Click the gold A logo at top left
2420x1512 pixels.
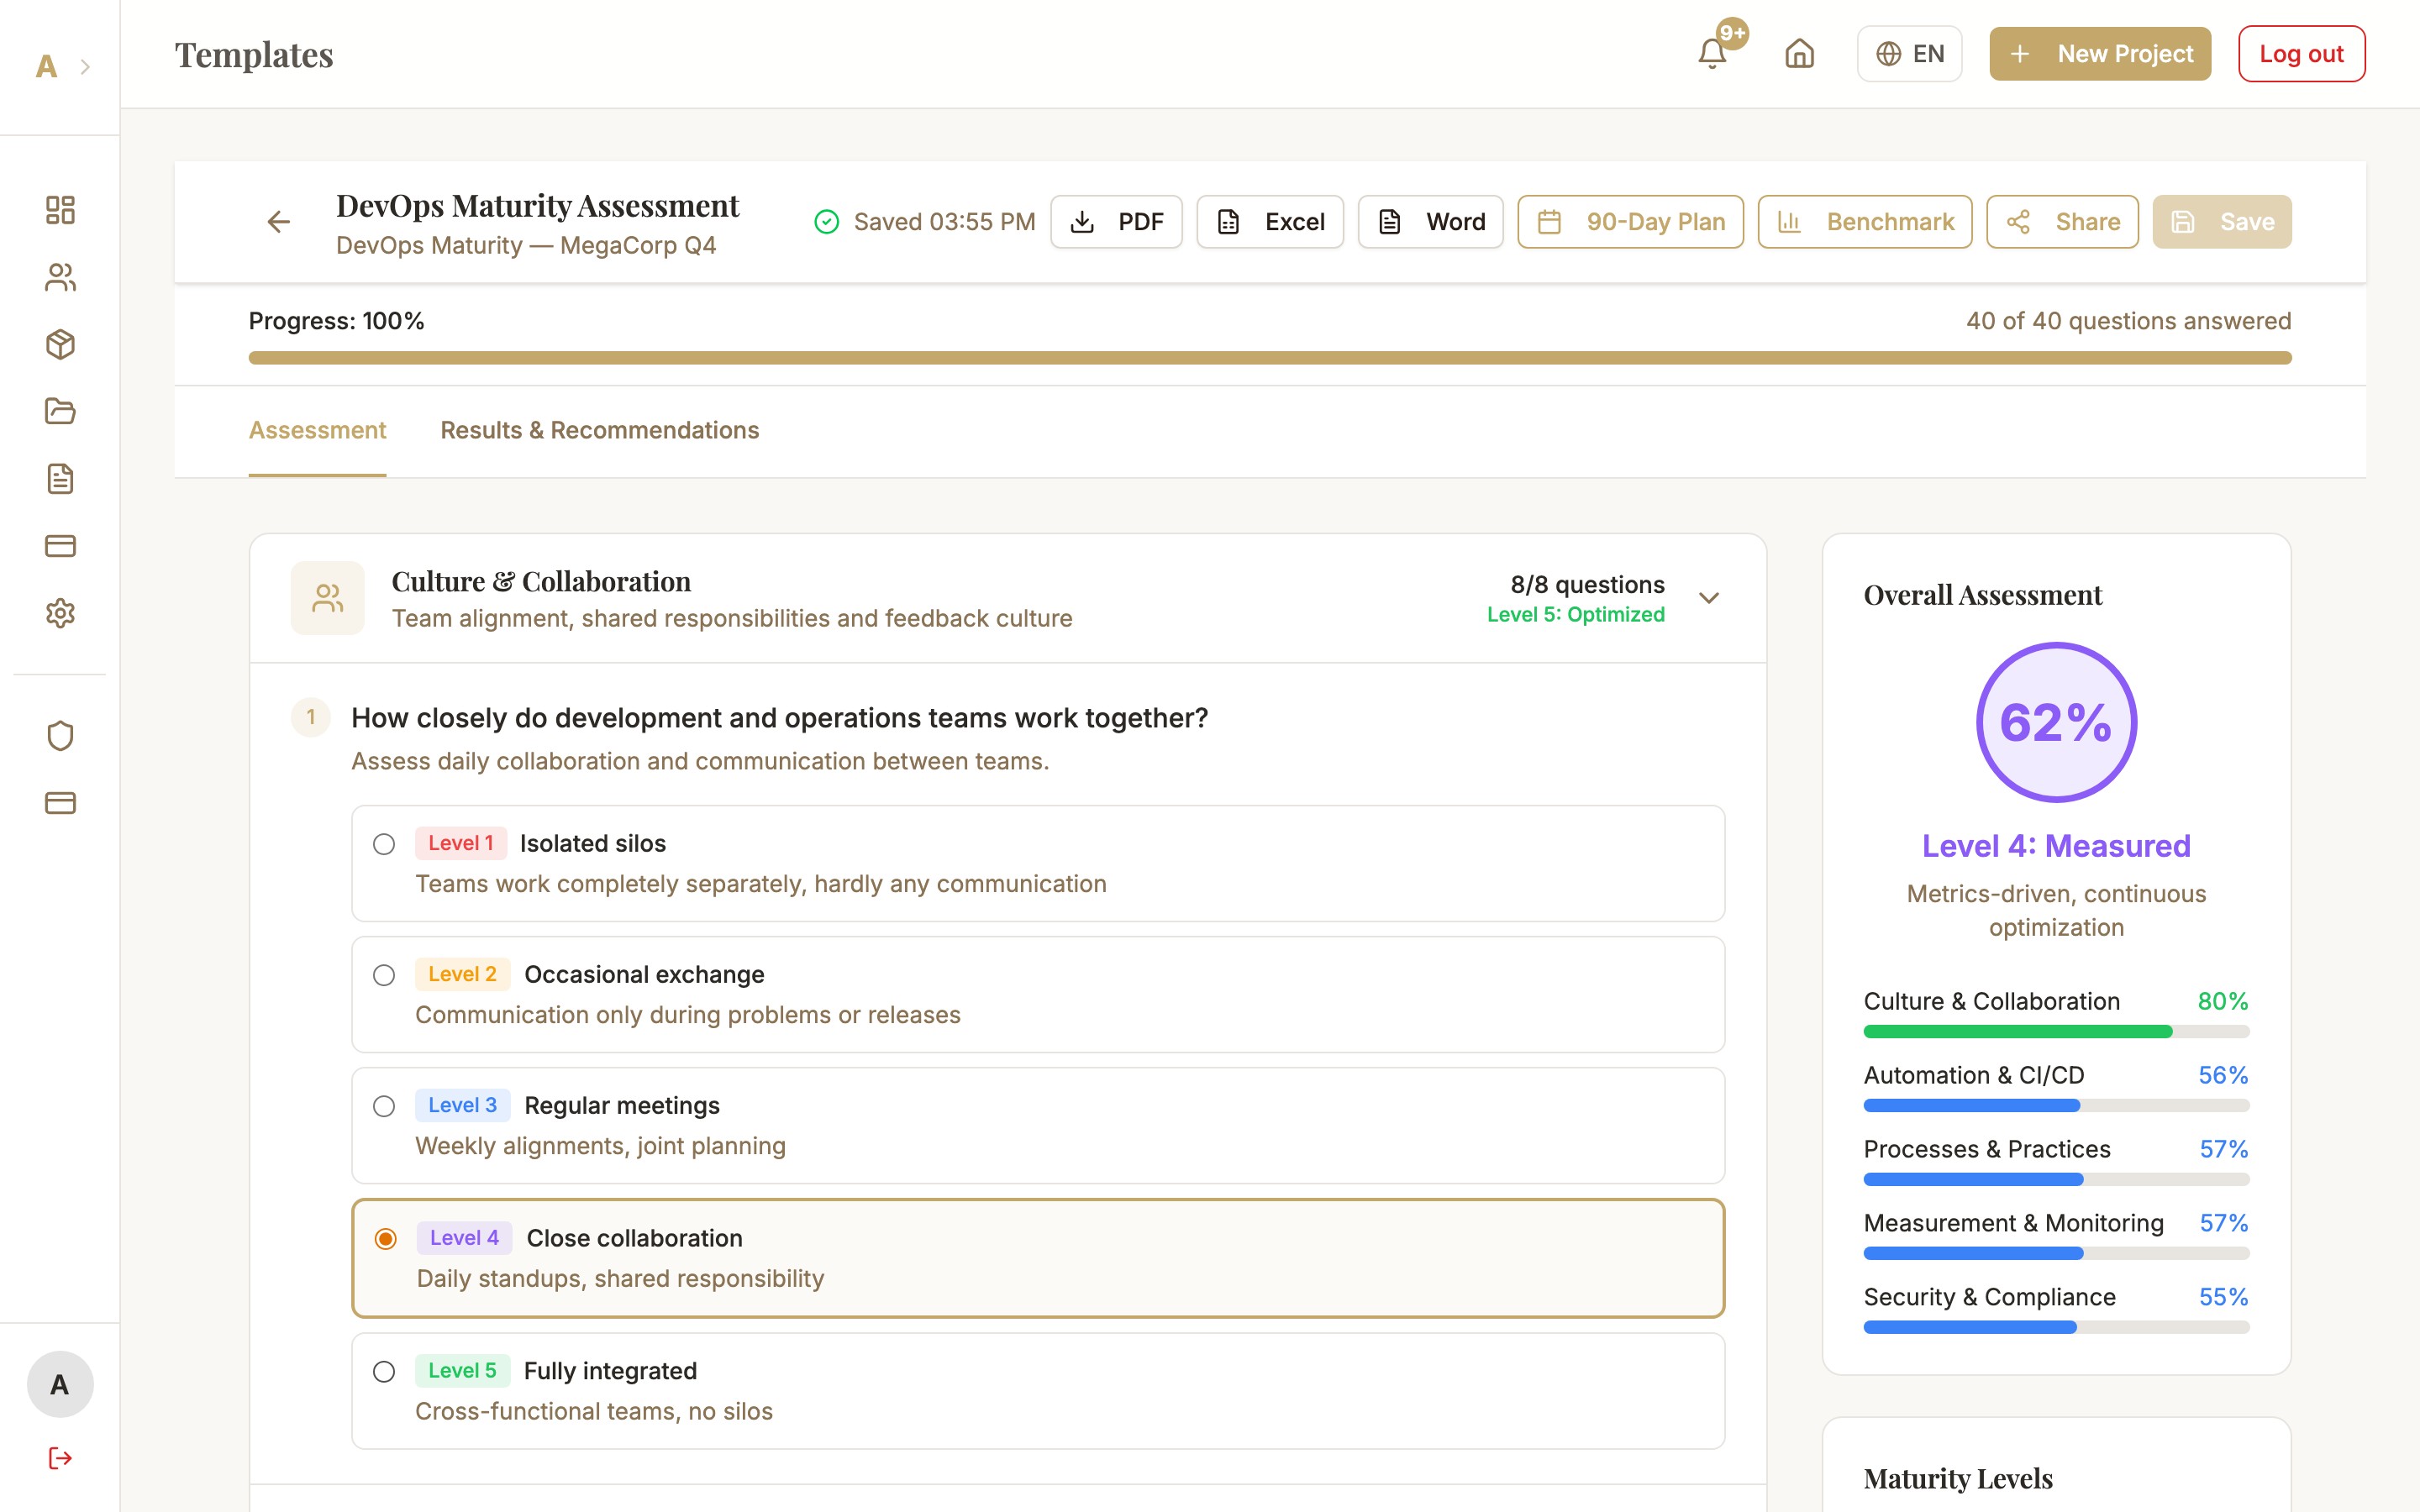click(x=46, y=67)
